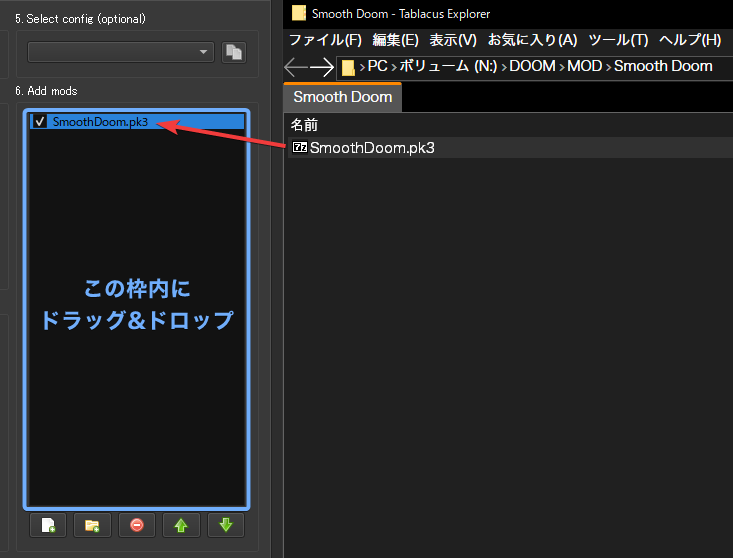
Task: Open the お気に入り(A) menu
Action: click(x=532, y=40)
